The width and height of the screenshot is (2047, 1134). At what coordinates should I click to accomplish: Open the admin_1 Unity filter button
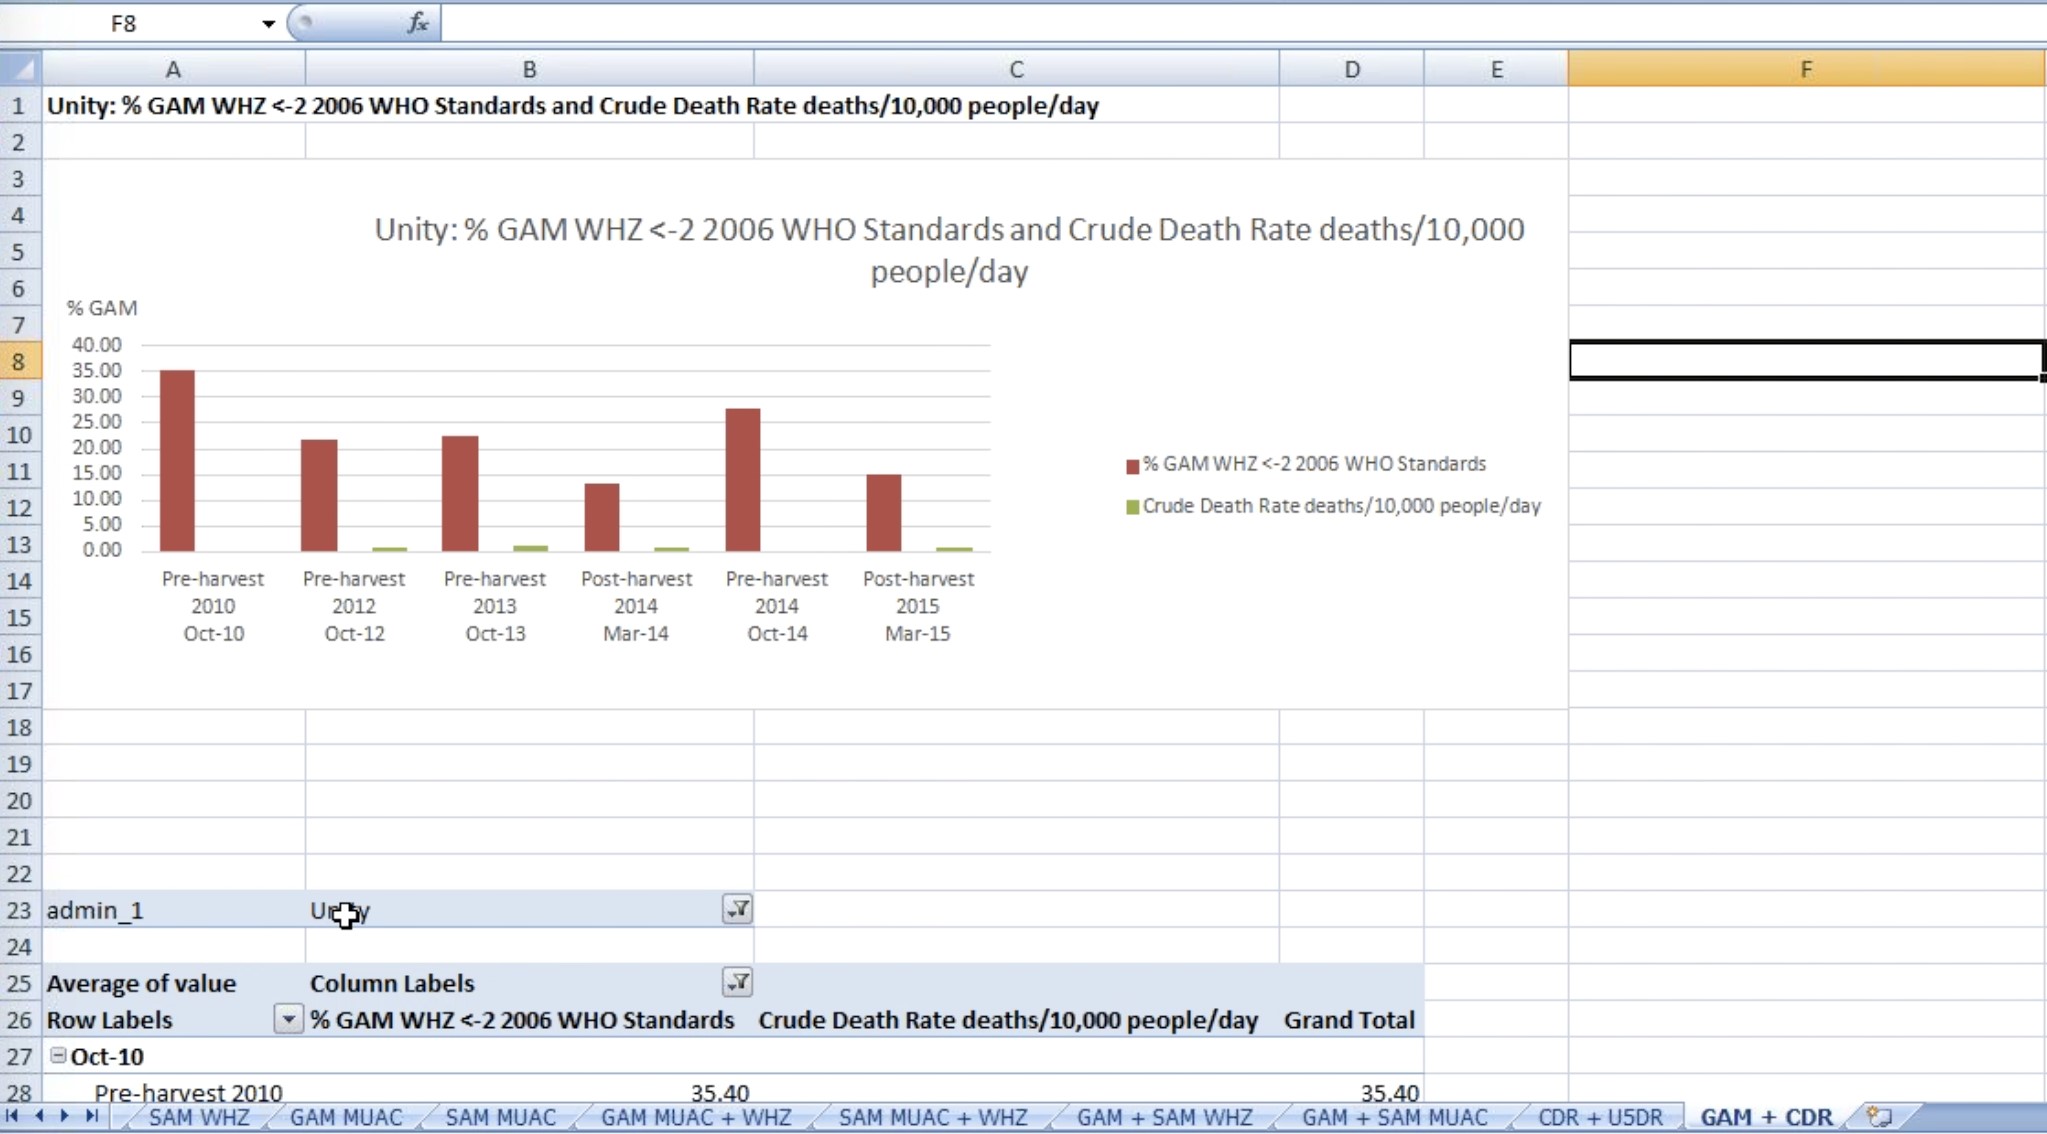[737, 909]
